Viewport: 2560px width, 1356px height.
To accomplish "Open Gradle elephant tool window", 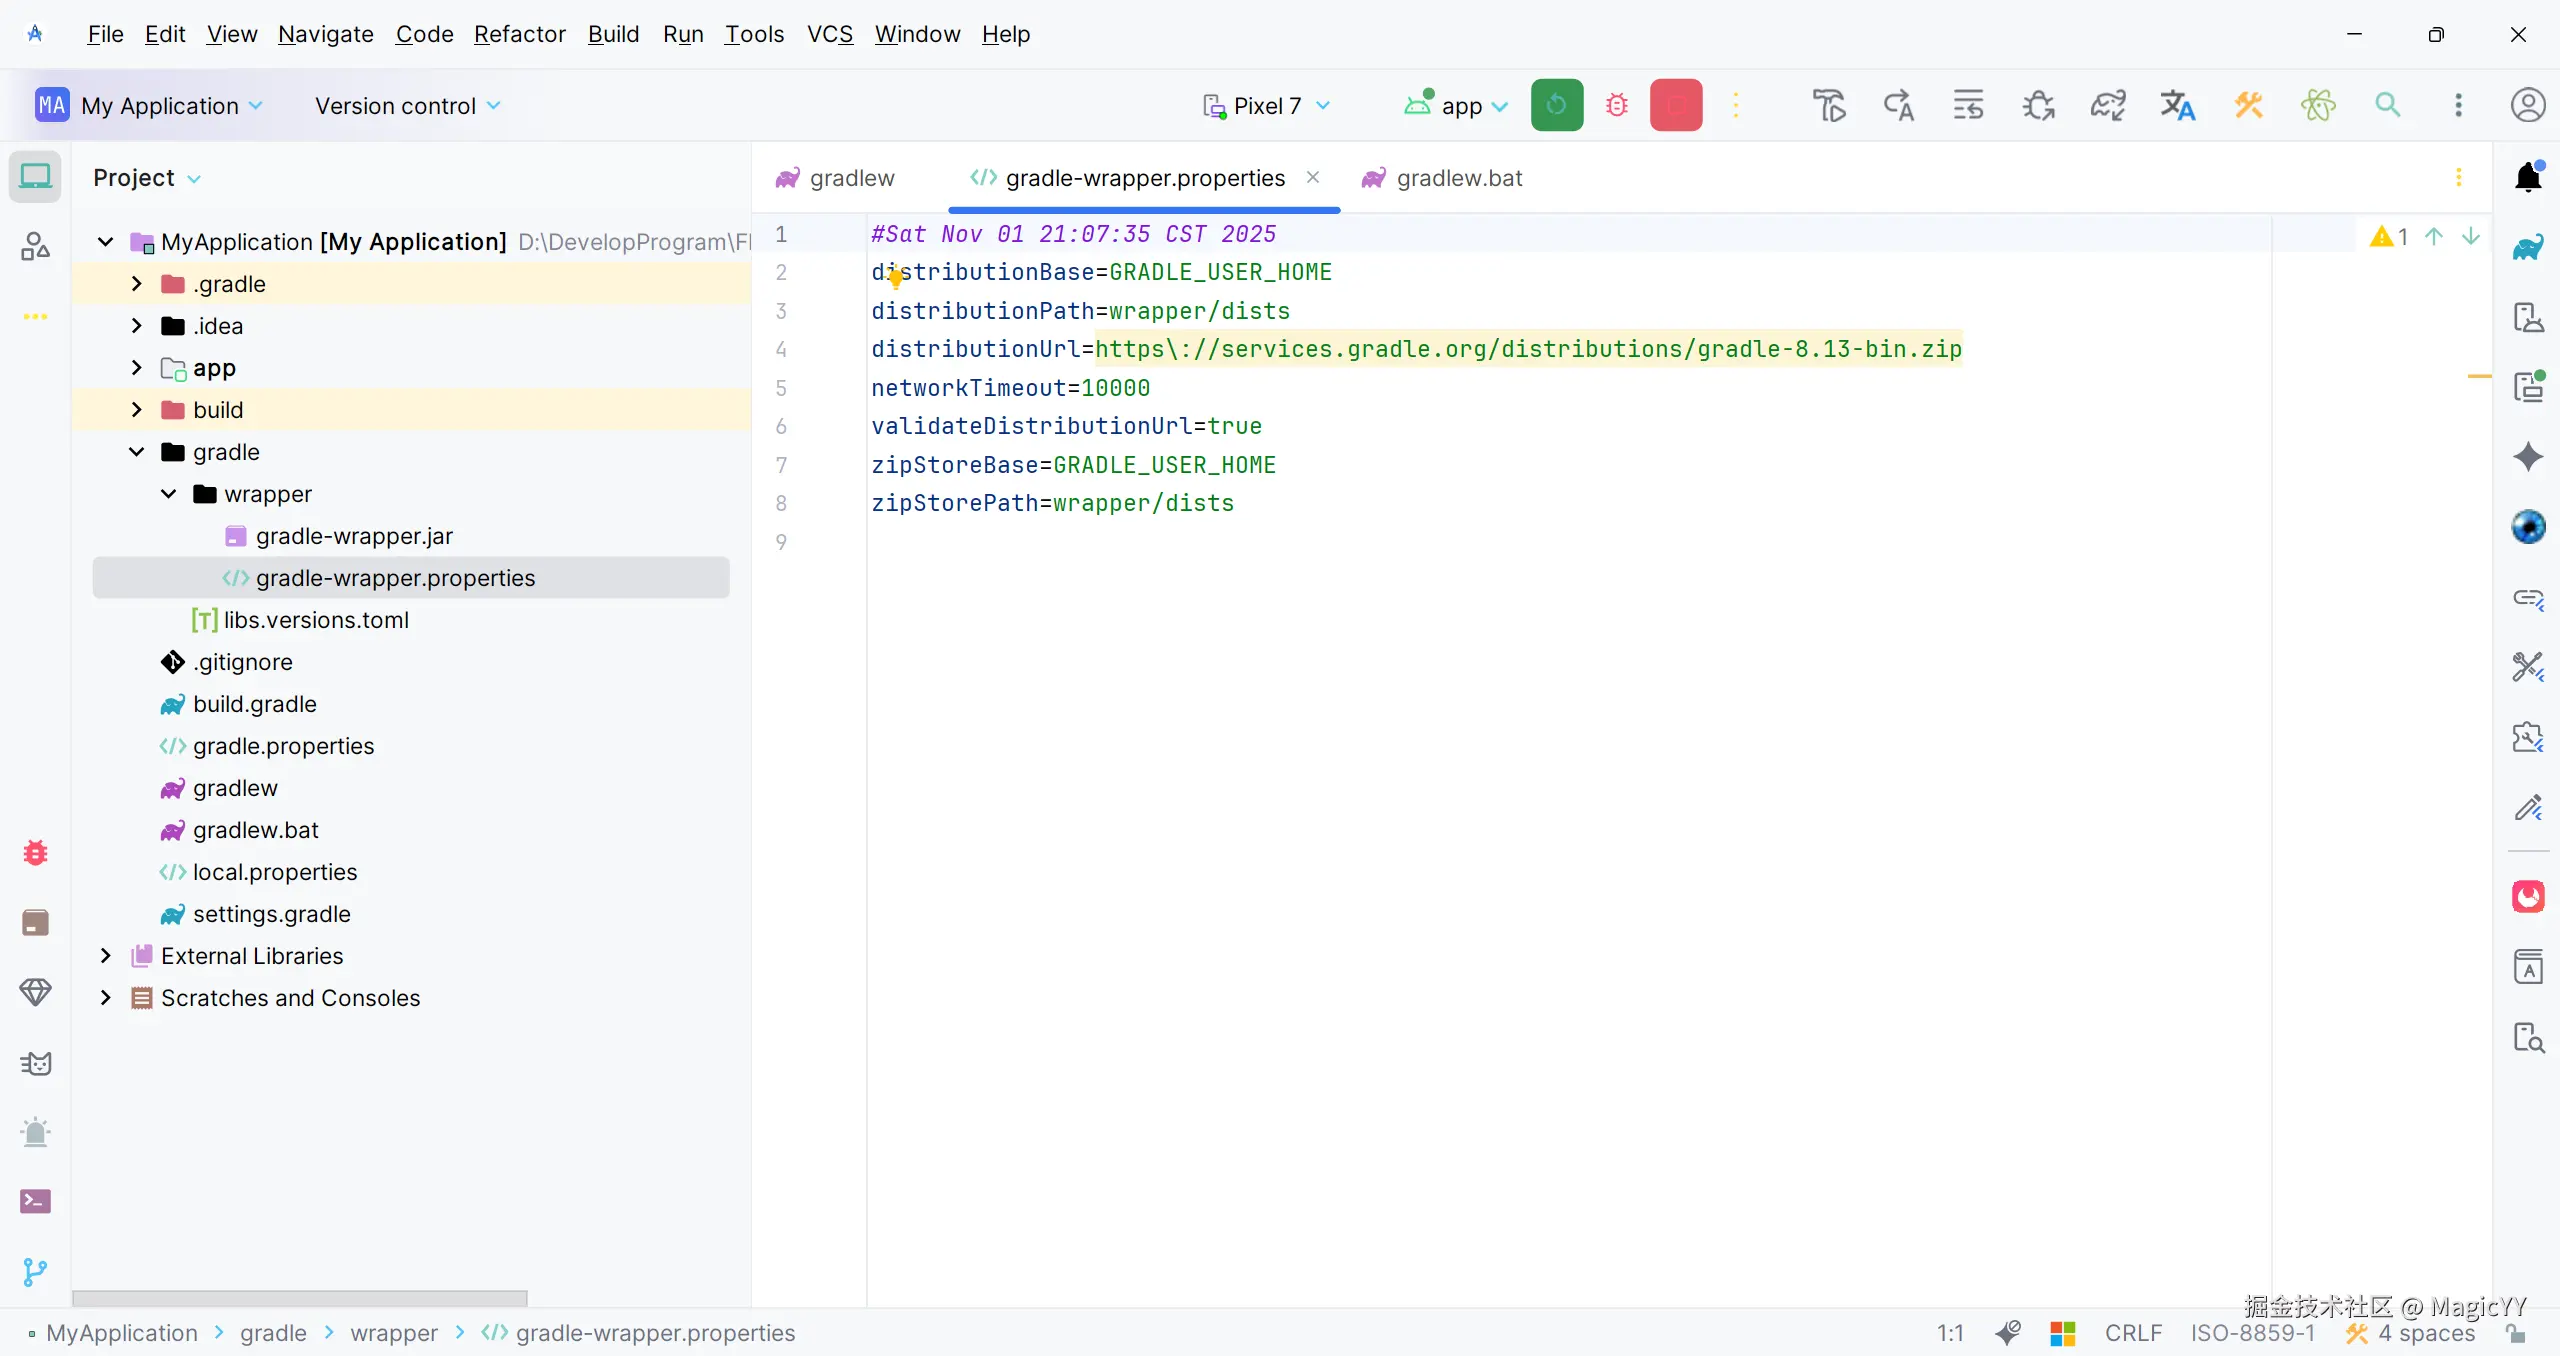I will (2527, 247).
